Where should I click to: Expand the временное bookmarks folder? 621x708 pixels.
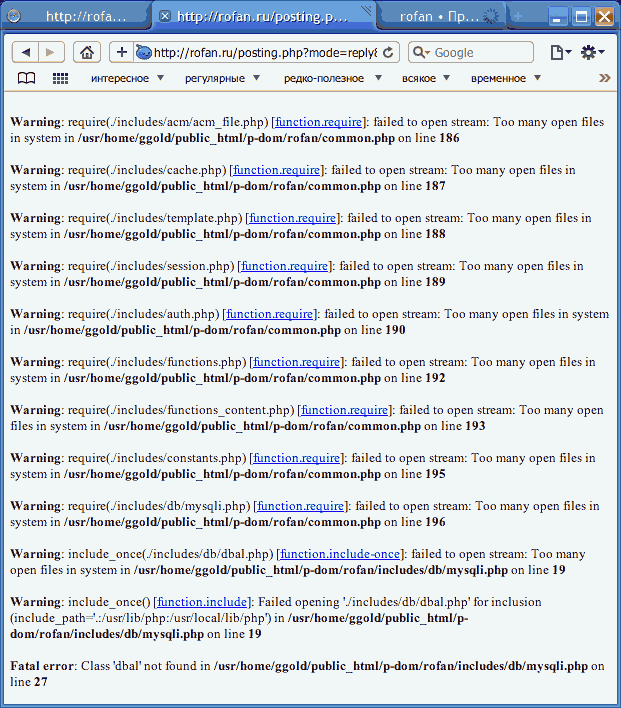[505, 79]
